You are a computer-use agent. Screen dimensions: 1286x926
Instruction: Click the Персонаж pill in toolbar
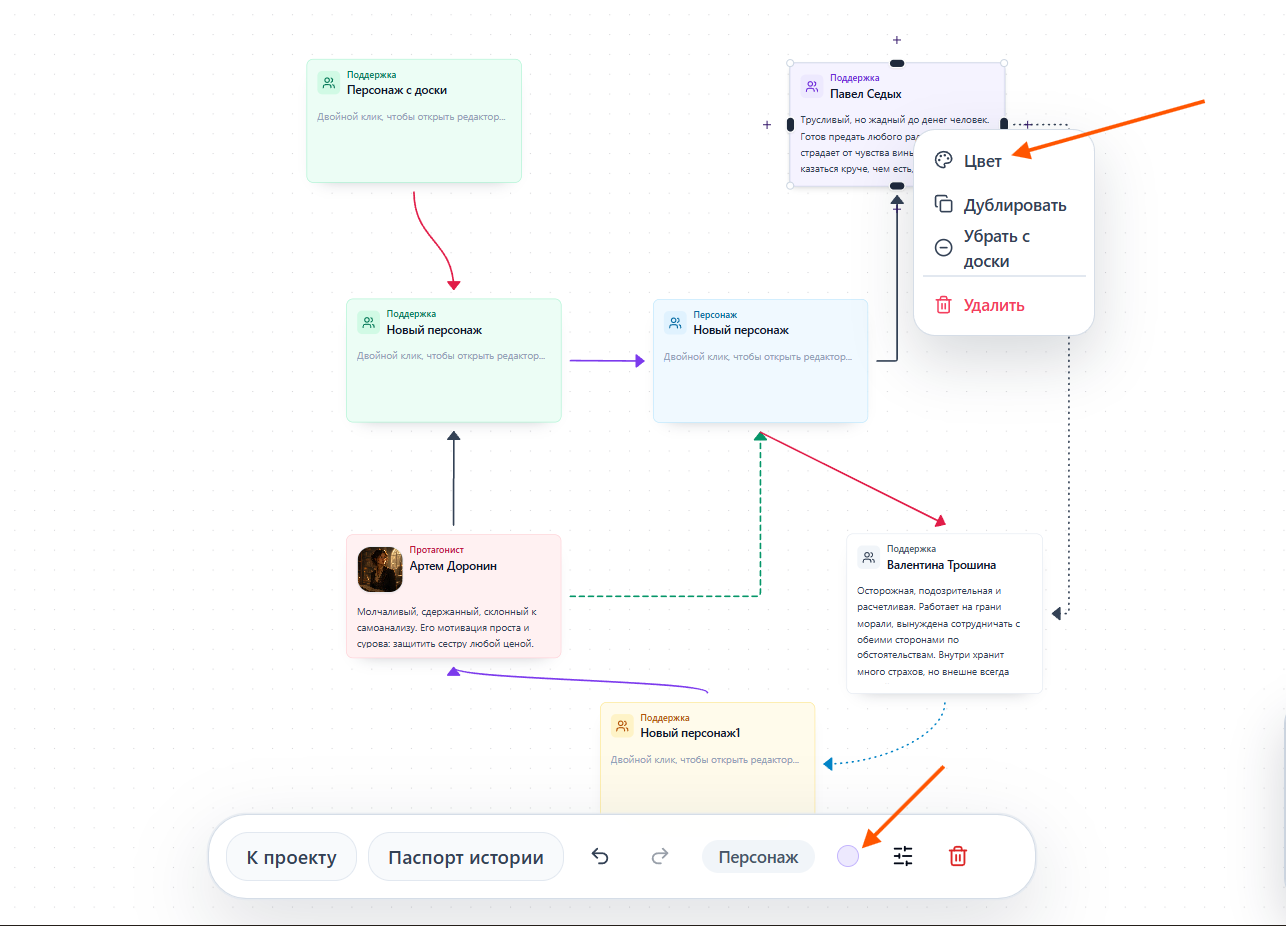759,857
